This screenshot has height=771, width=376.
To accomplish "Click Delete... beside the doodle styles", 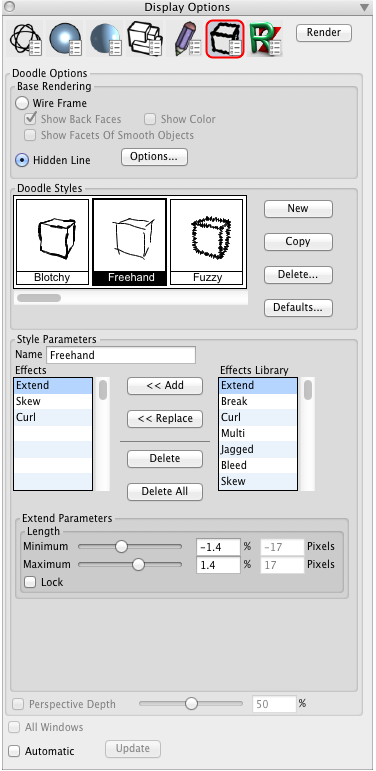I will click(298, 275).
